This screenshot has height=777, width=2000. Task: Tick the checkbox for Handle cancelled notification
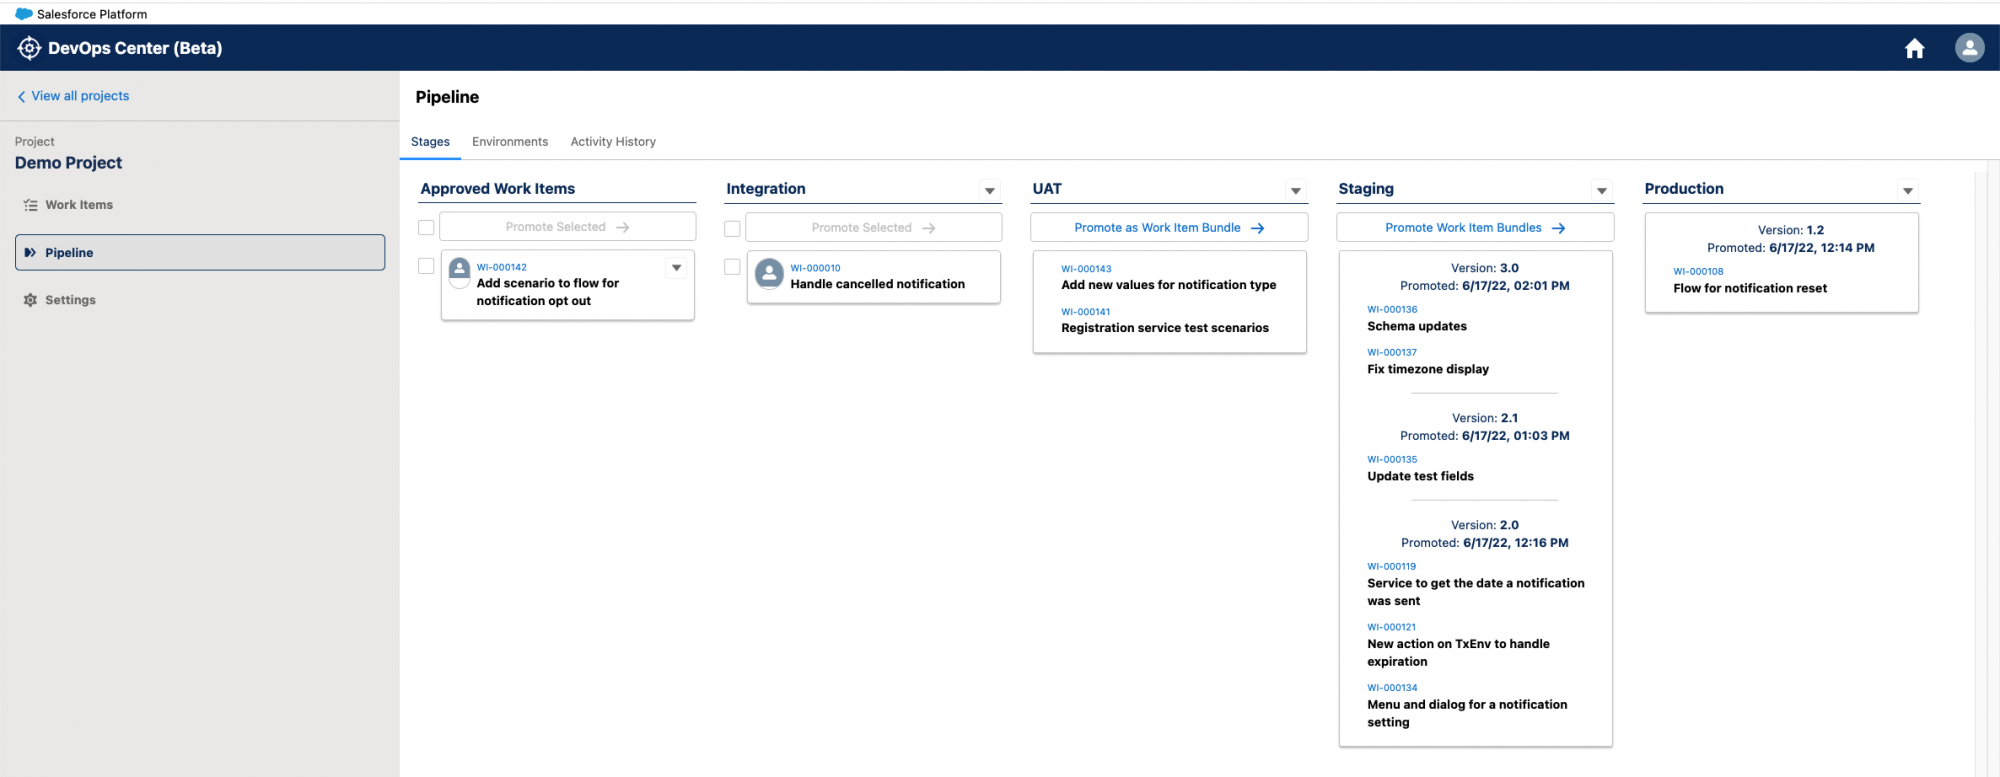point(732,267)
